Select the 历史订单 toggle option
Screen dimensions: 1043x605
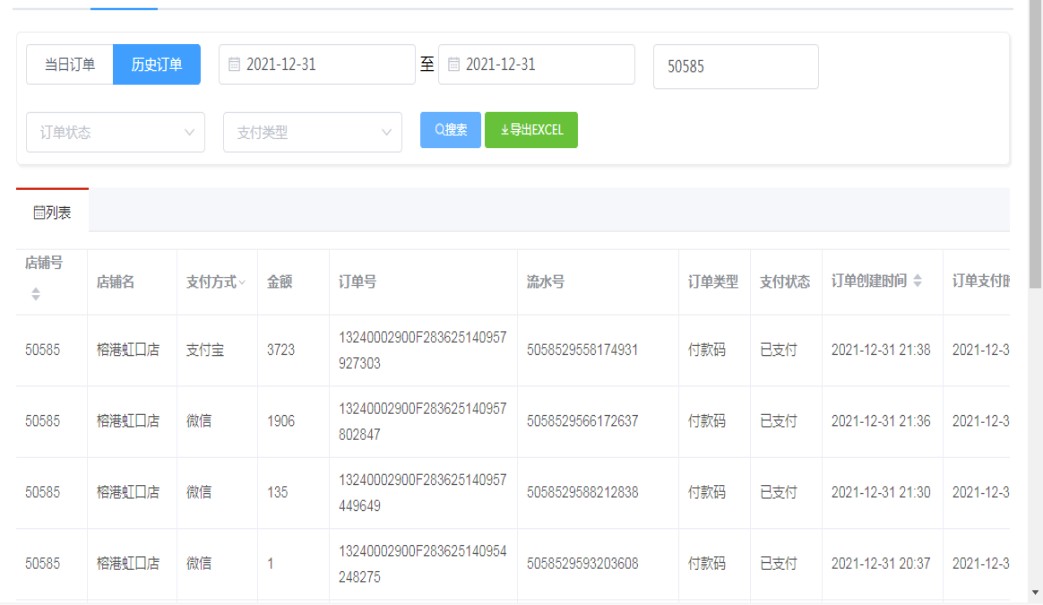click(x=157, y=65)
